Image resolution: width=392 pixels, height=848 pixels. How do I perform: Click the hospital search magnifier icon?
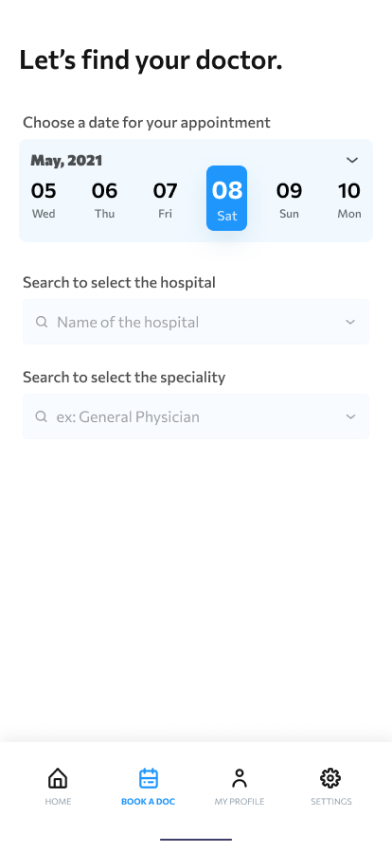[42, 322]
